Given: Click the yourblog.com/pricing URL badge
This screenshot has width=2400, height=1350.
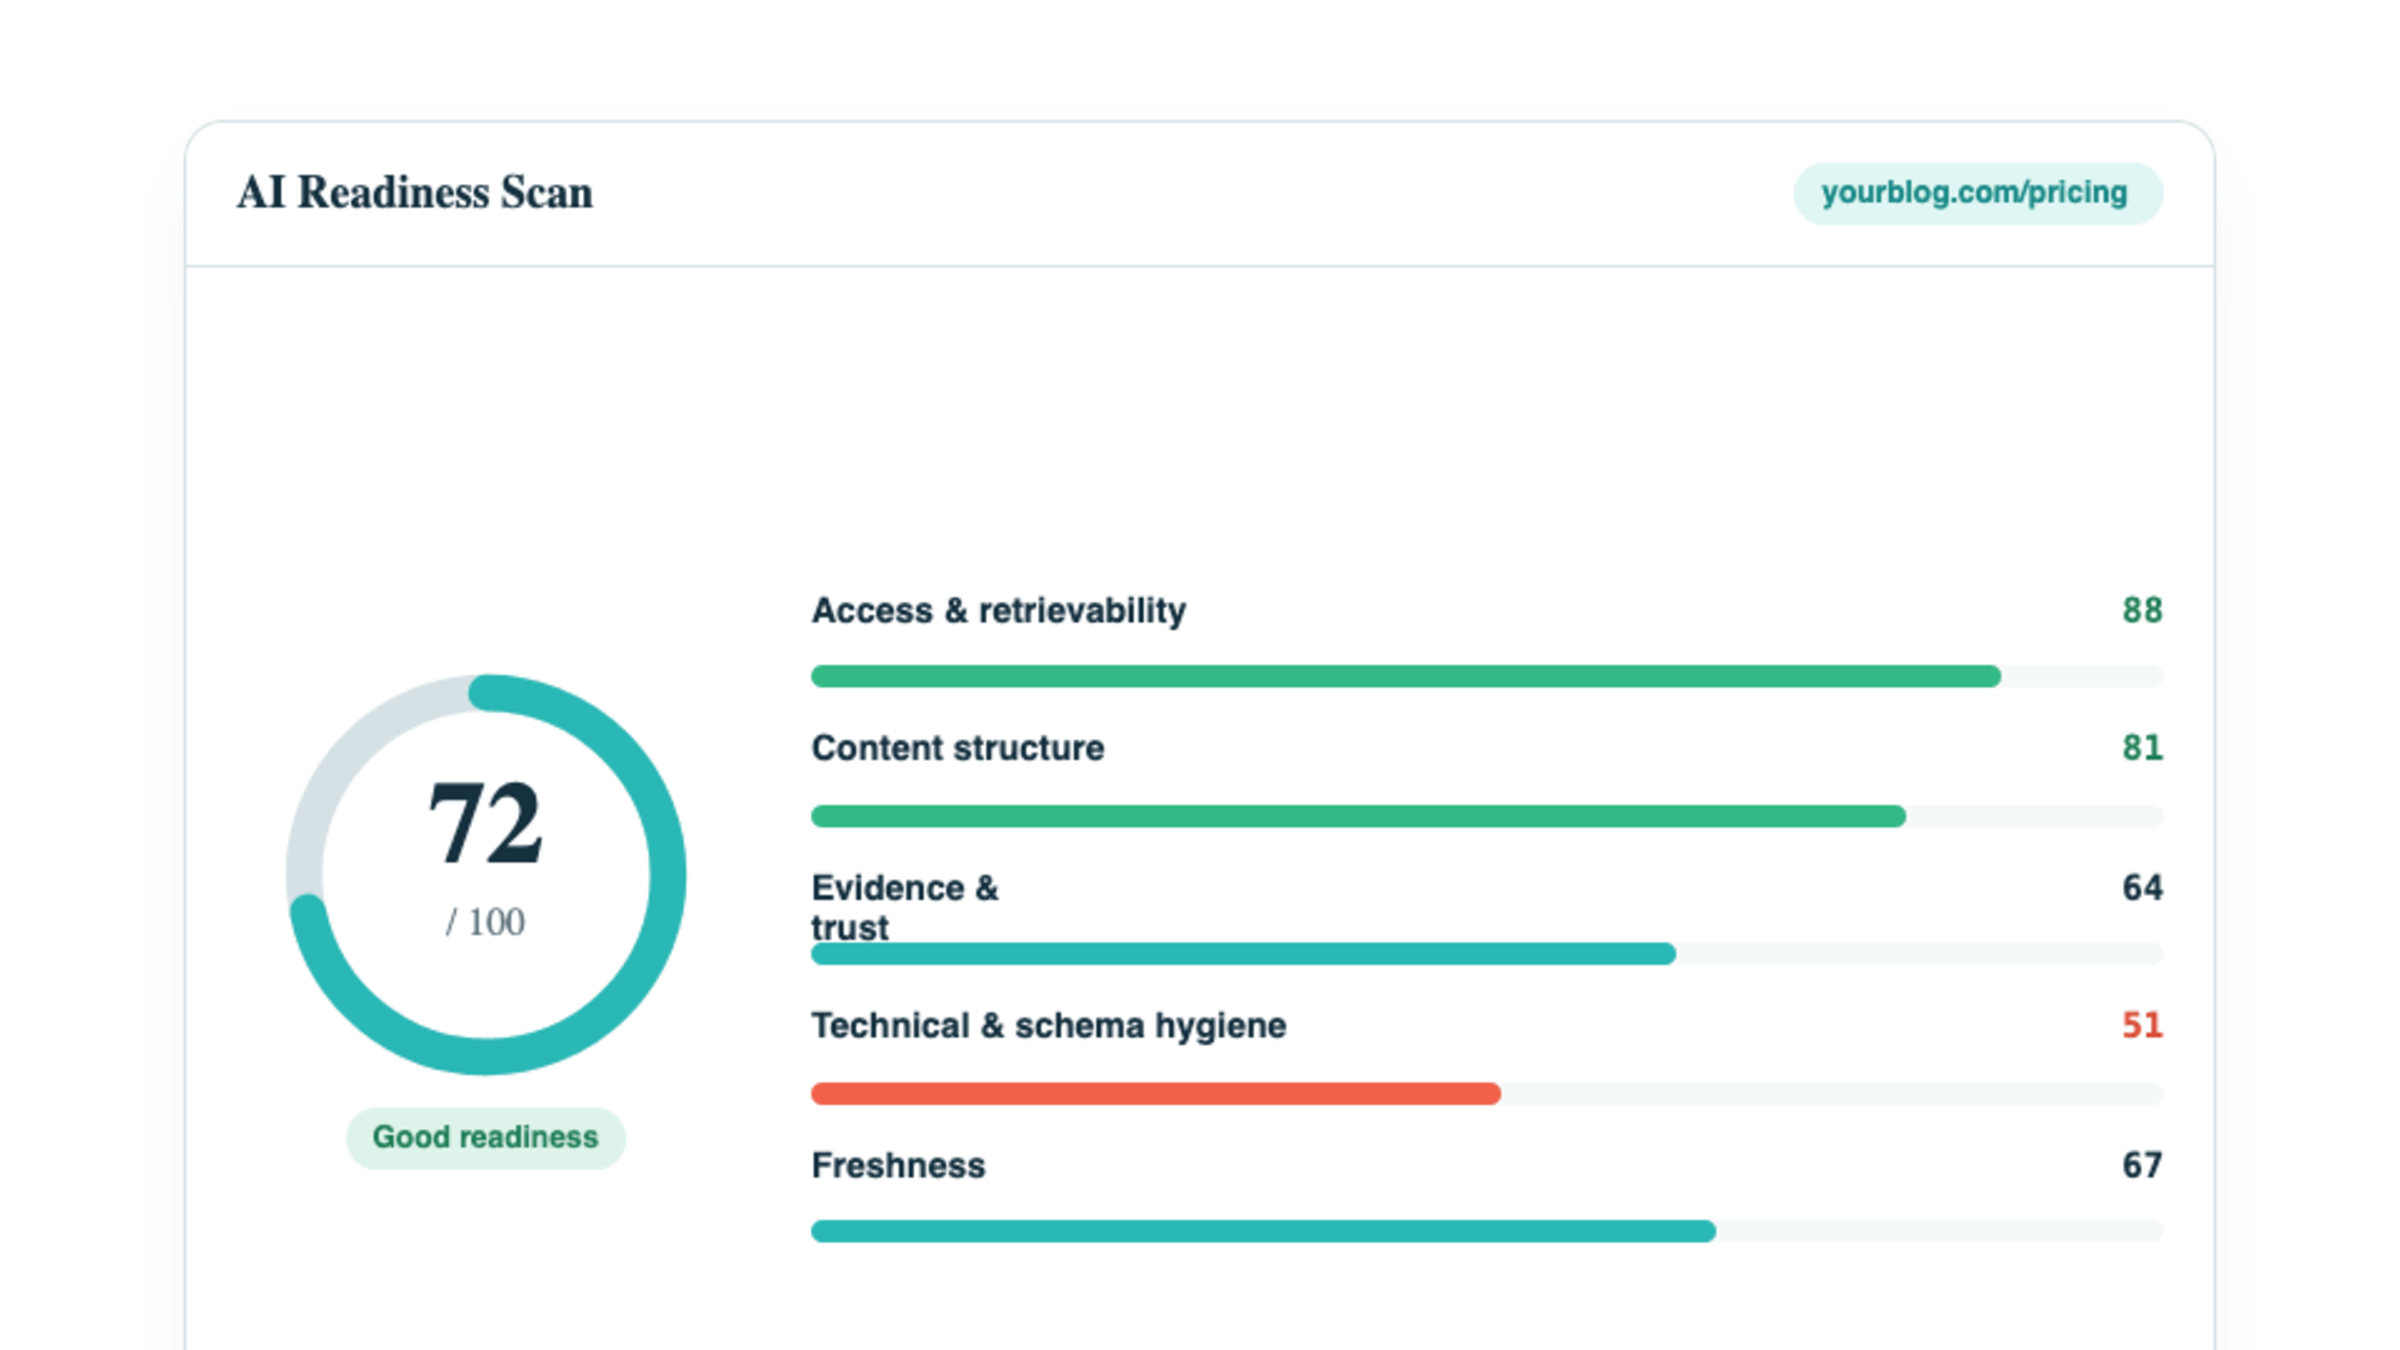Looking at the screenshot, I should (x=1977, y=193).
